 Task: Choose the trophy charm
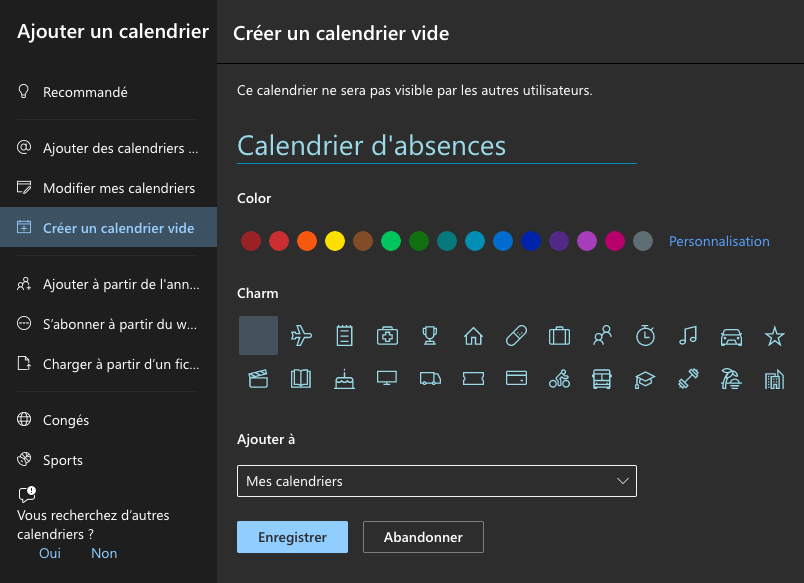tap(430, 336)
